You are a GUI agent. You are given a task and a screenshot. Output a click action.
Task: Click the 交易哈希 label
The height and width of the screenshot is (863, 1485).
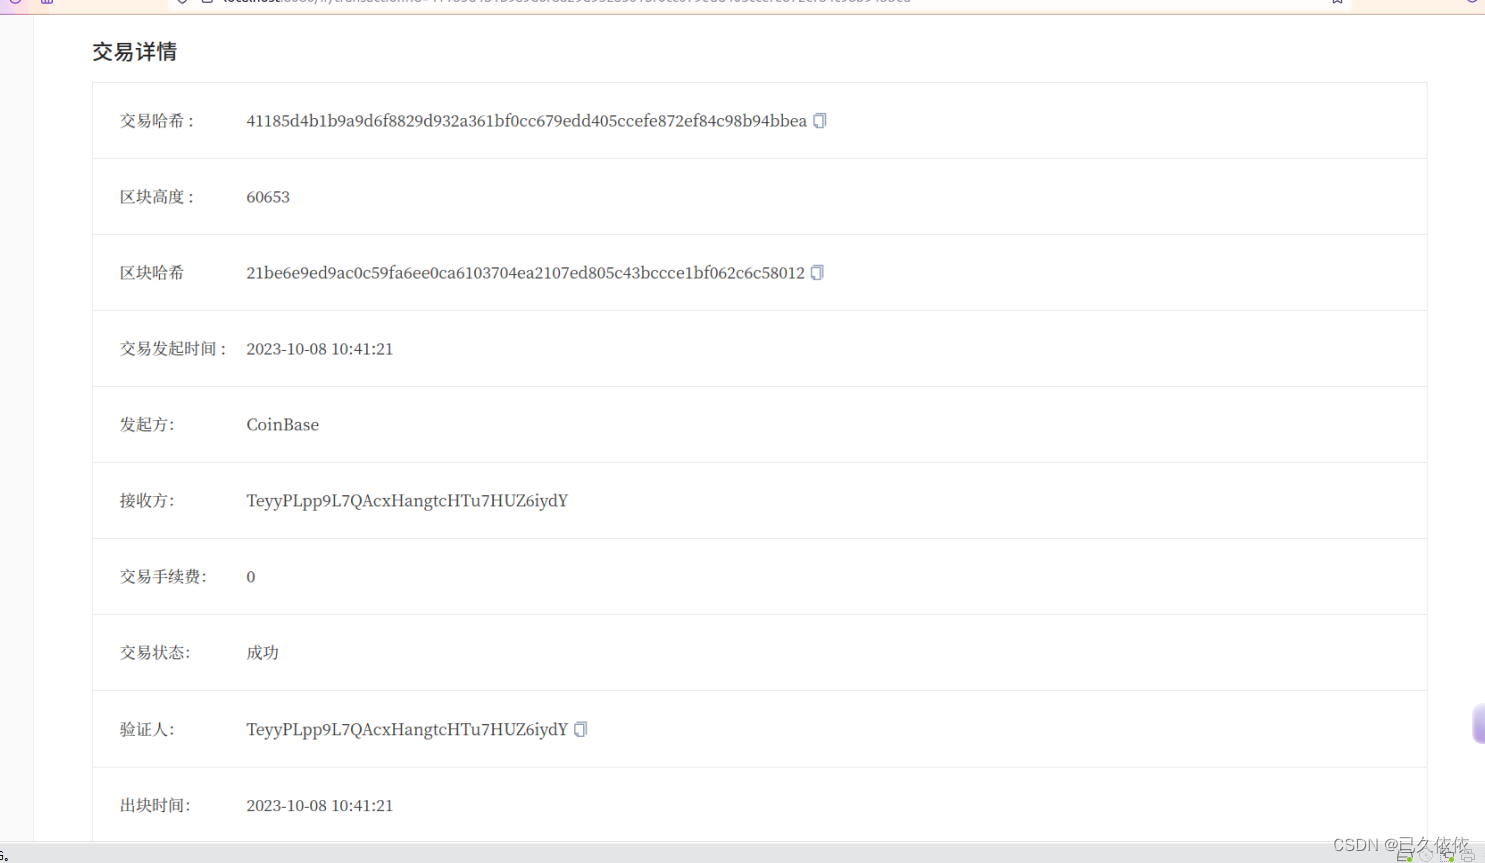[x=157, y=121]
